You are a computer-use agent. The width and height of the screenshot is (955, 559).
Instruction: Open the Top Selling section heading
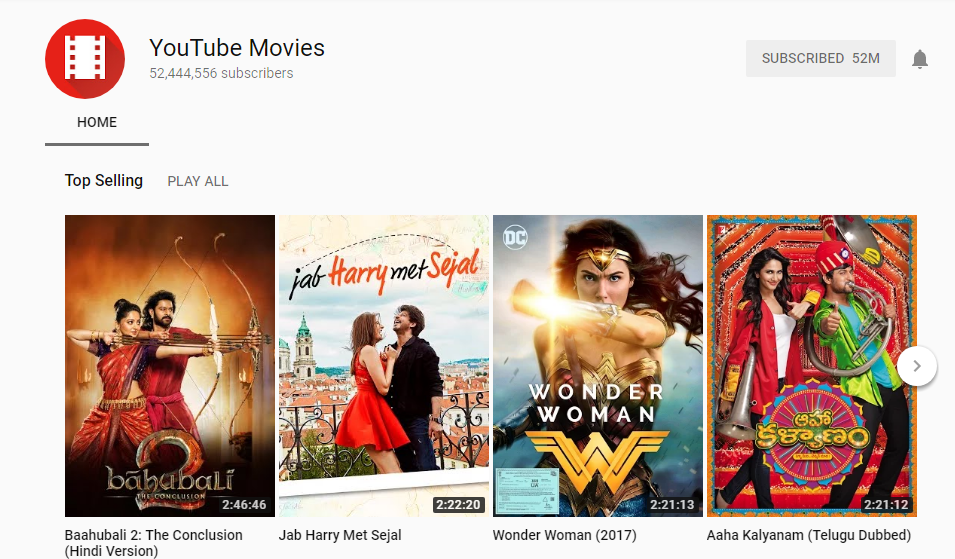click(104, 181)
